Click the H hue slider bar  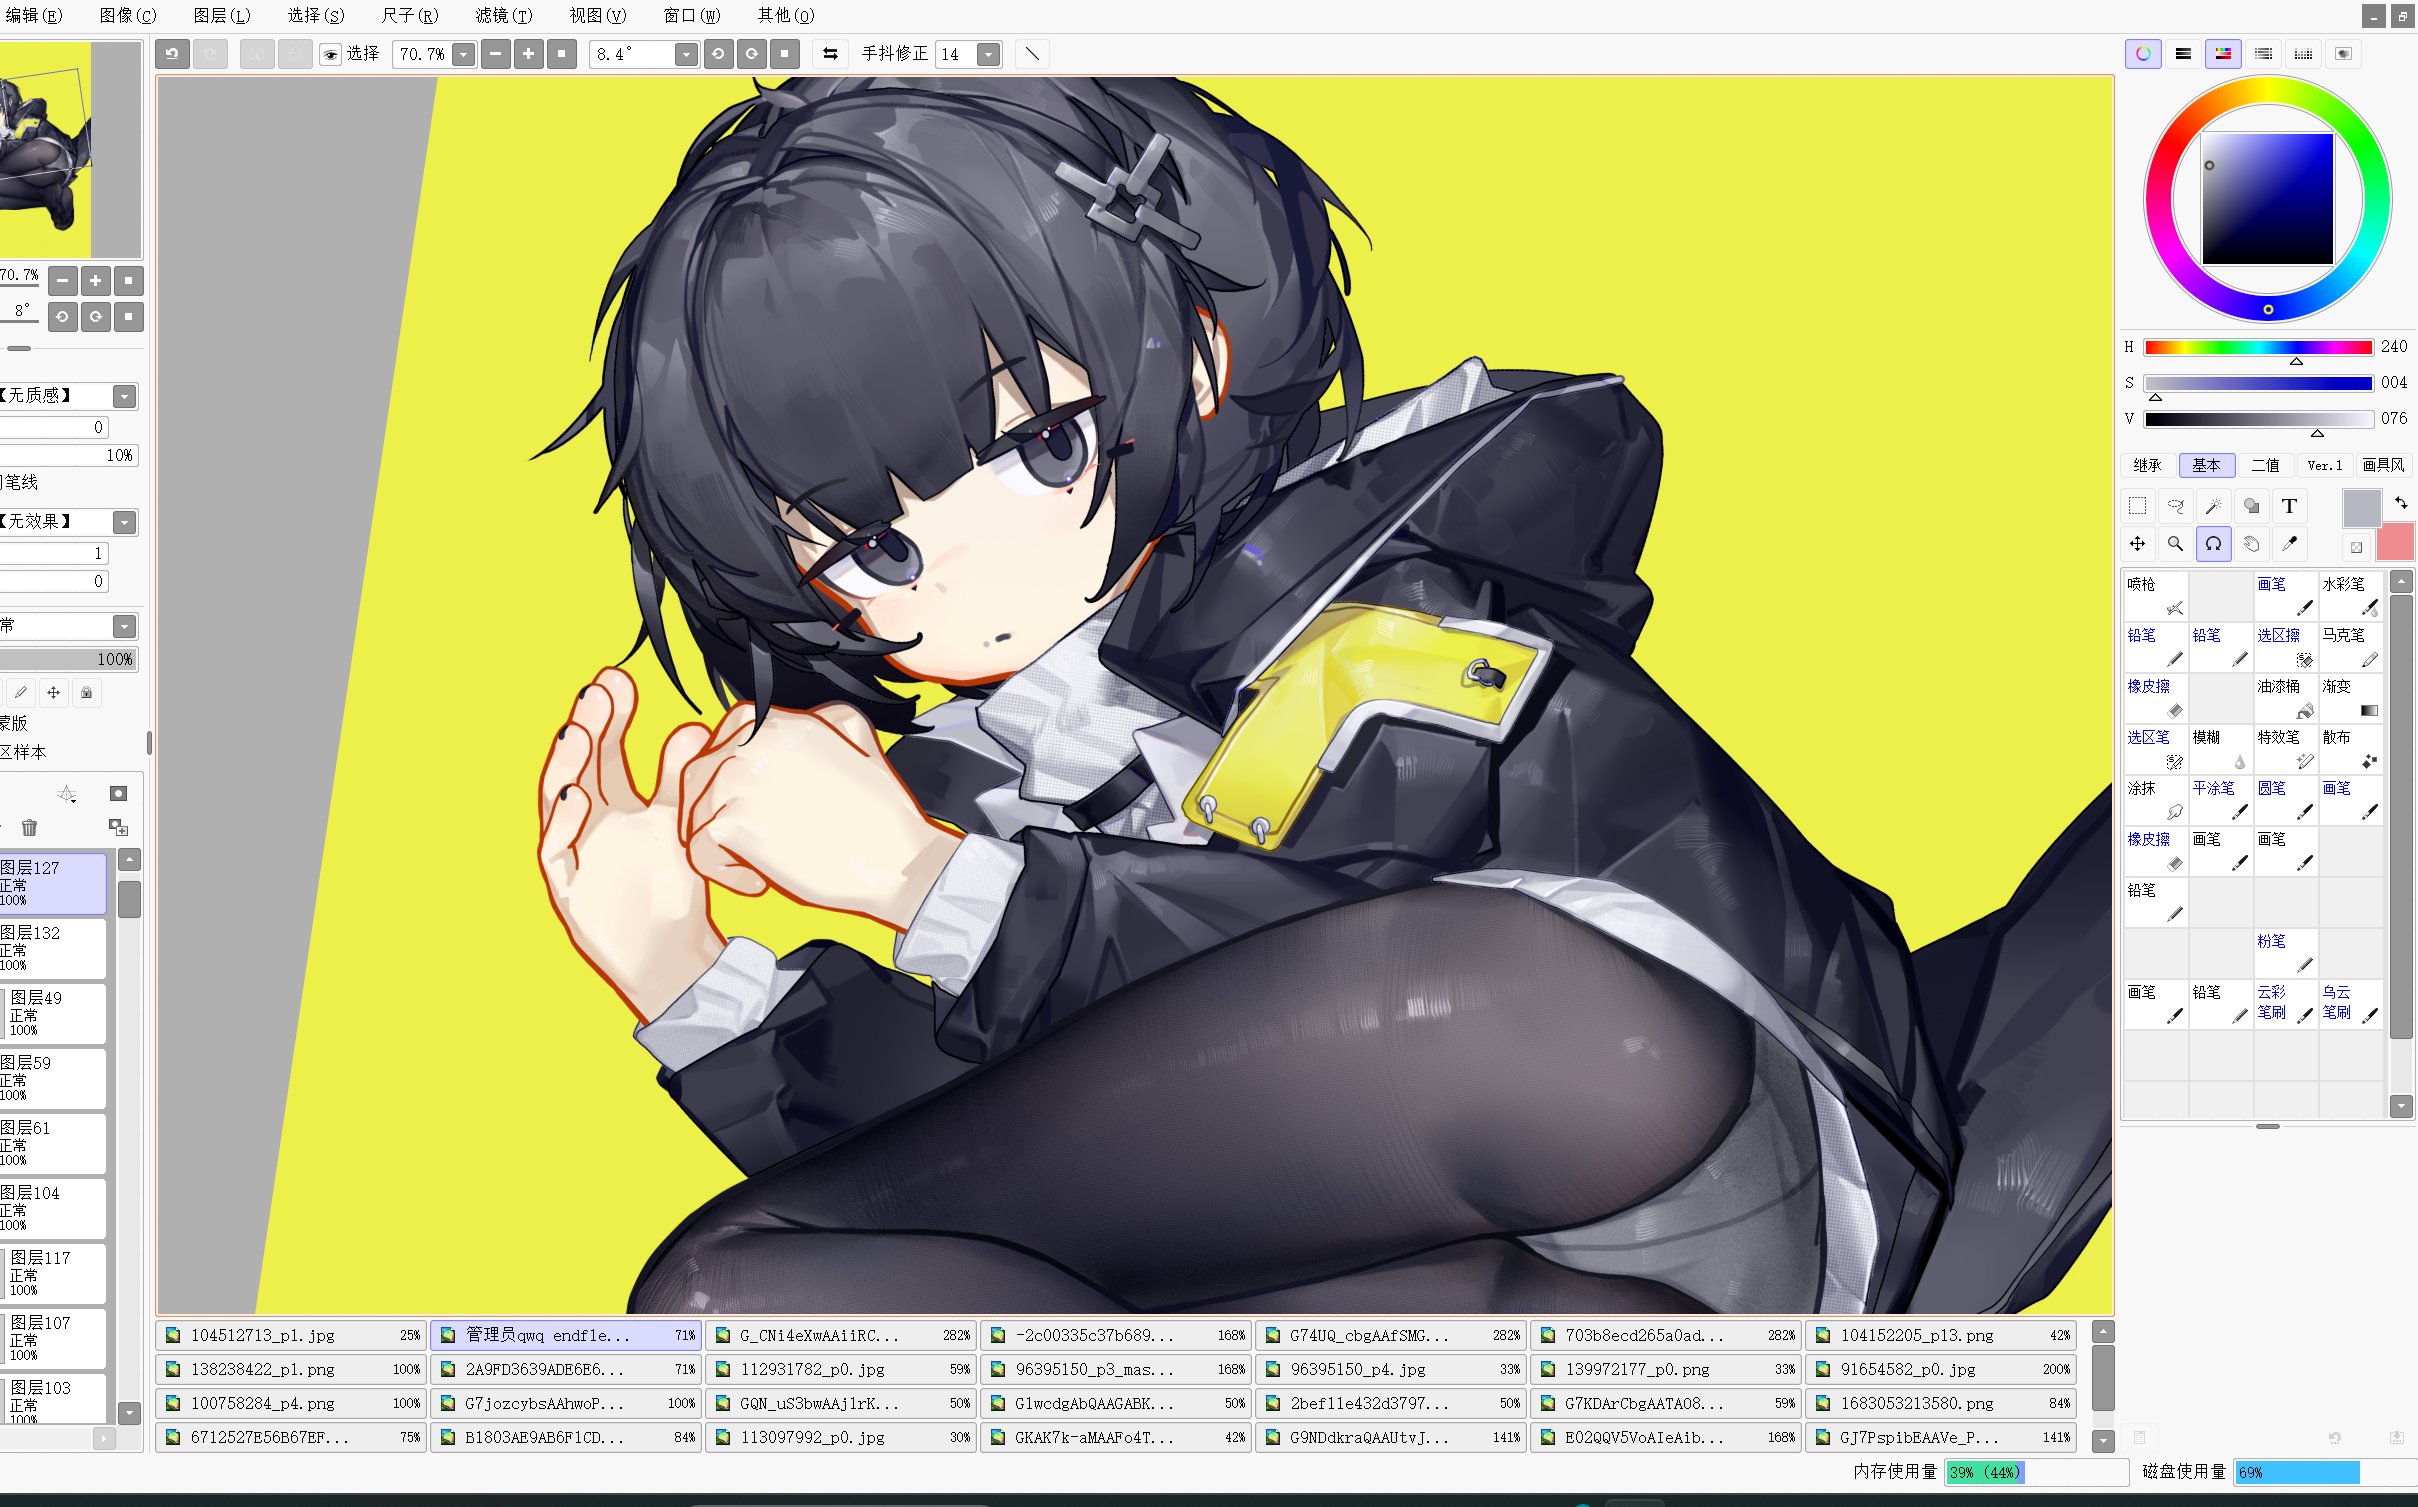[2257, 347]
